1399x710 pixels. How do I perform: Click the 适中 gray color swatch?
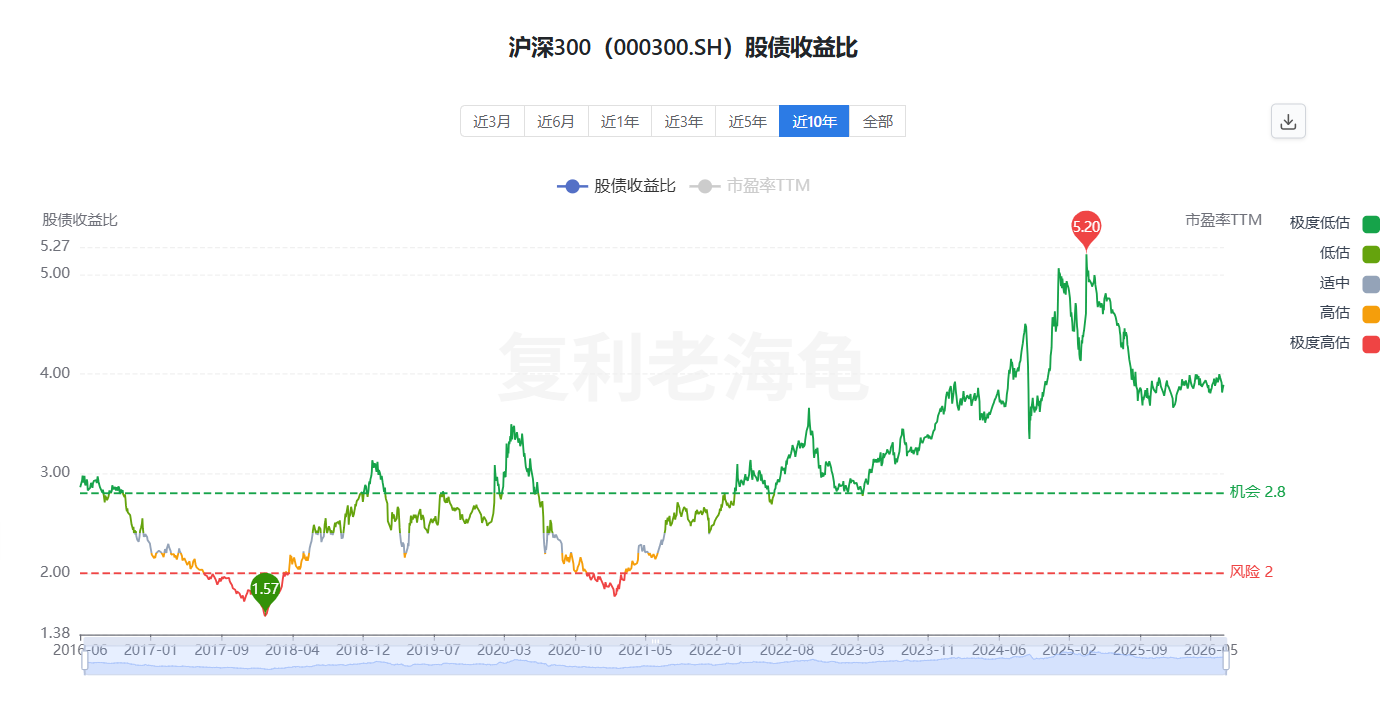click(1370, 283)
